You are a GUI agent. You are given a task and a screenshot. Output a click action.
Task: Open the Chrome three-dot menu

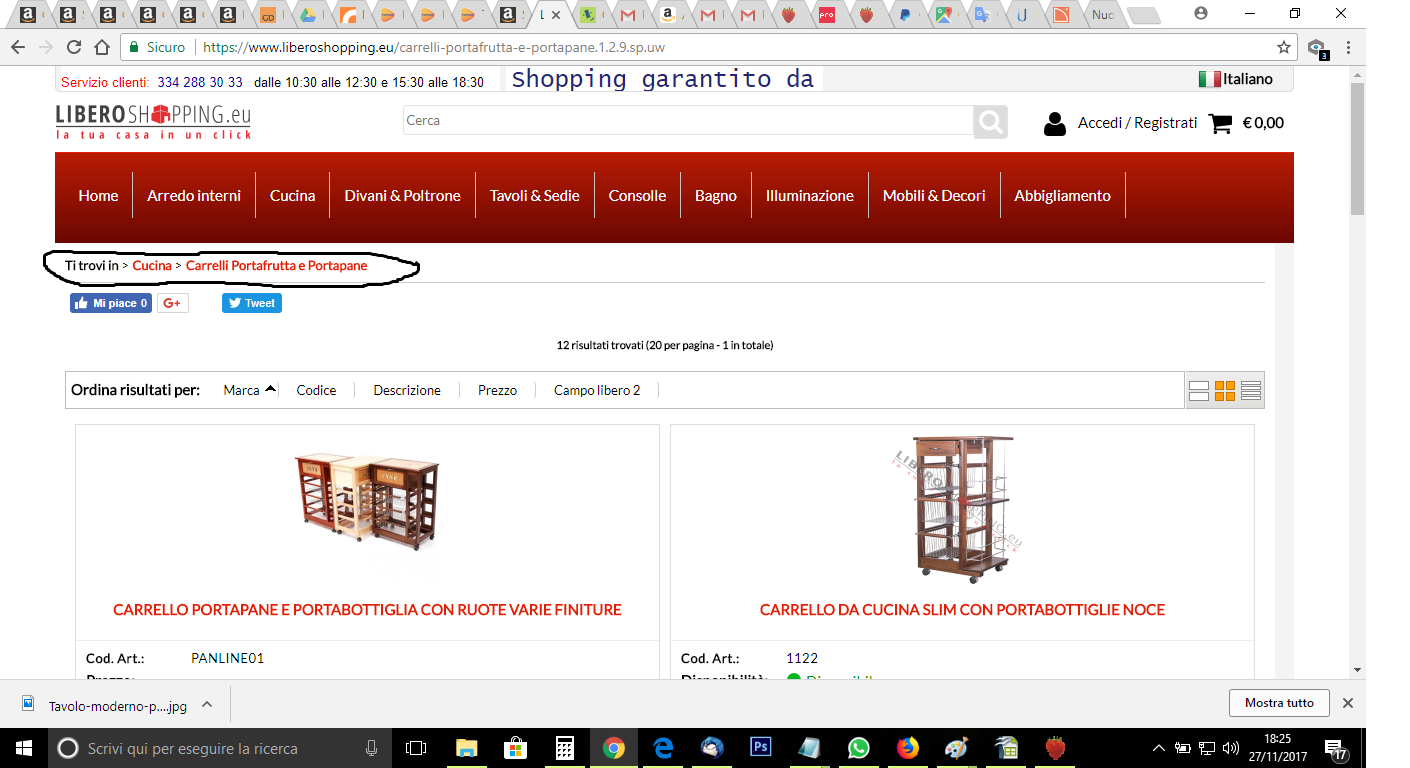tap(1349, 47)
